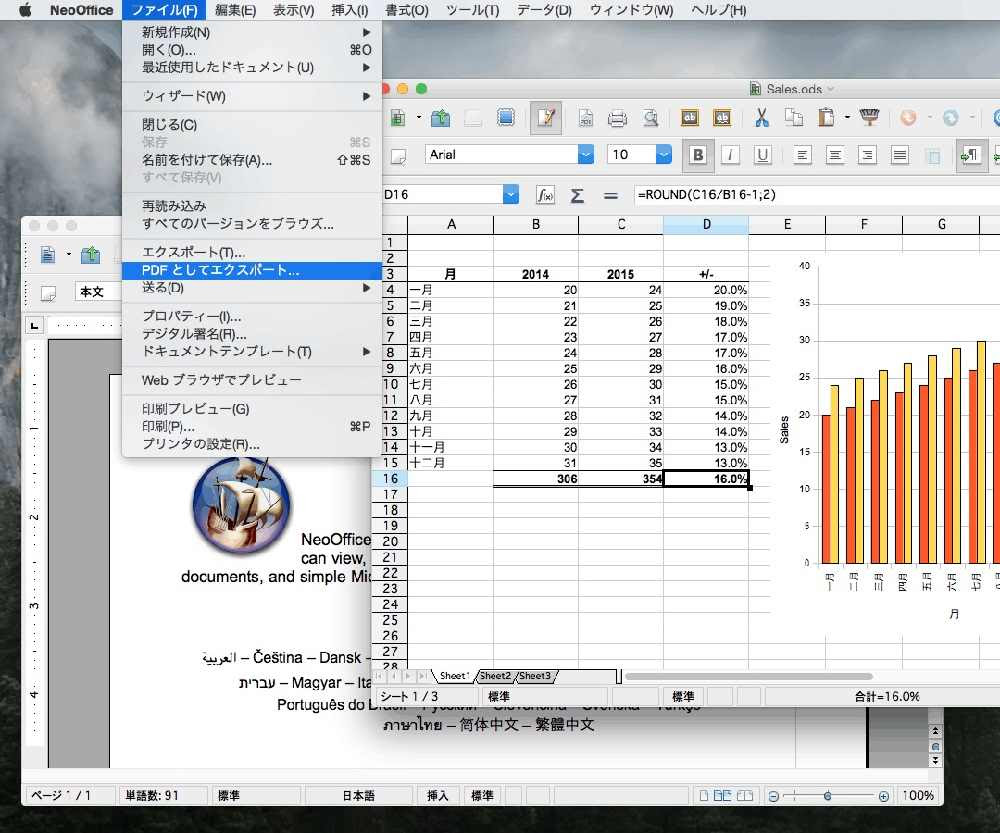Click the New document icon in Writer window

(48, 255)
